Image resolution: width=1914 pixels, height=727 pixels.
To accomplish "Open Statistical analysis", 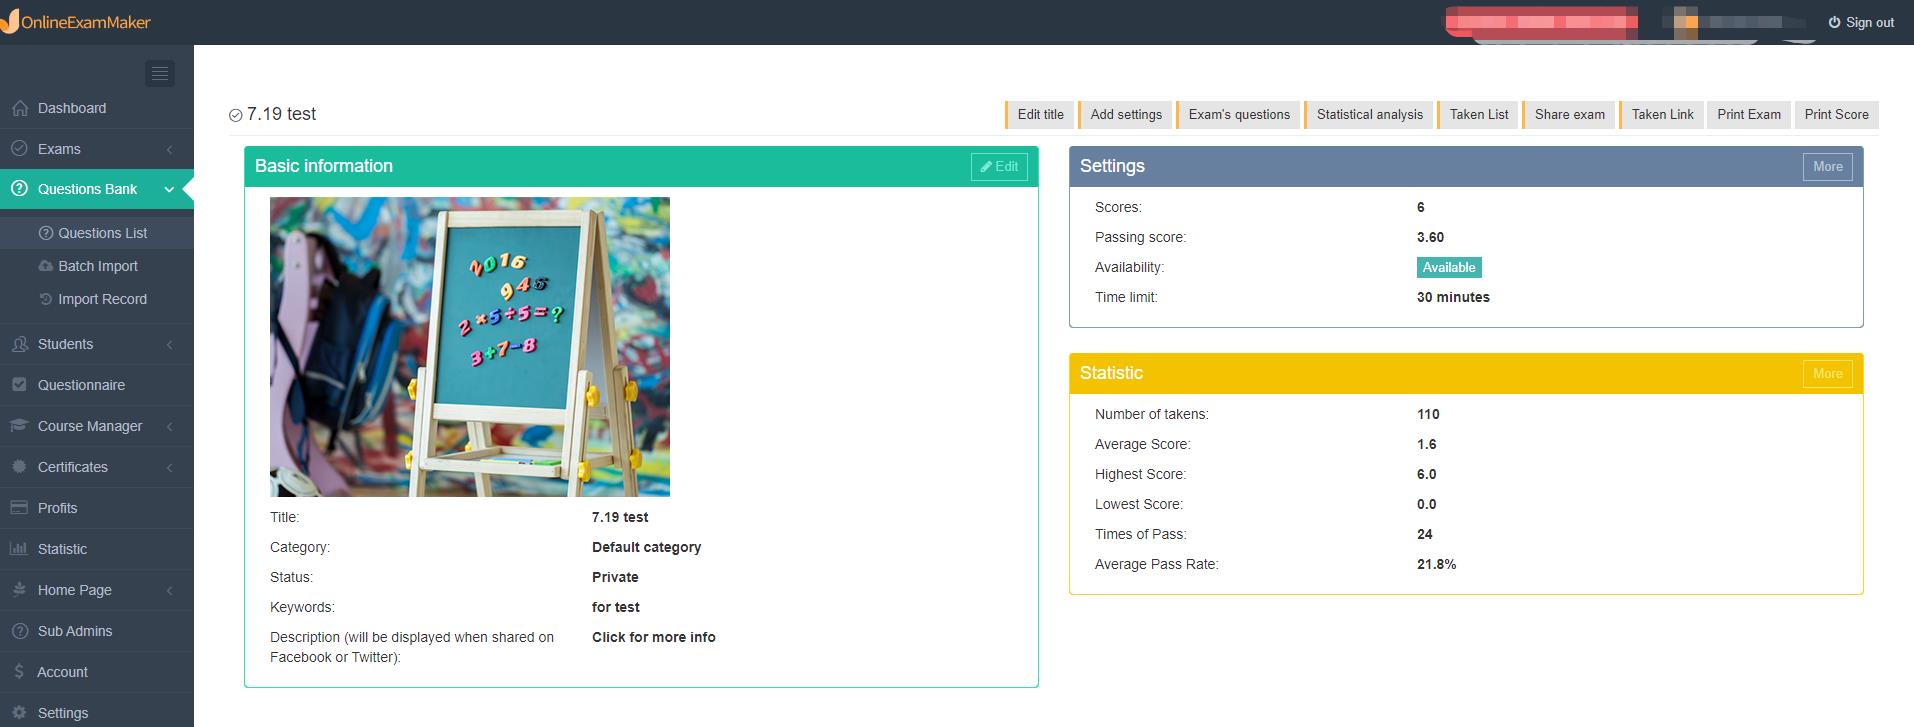I will pyautogui.click(x=1369, y=115).
